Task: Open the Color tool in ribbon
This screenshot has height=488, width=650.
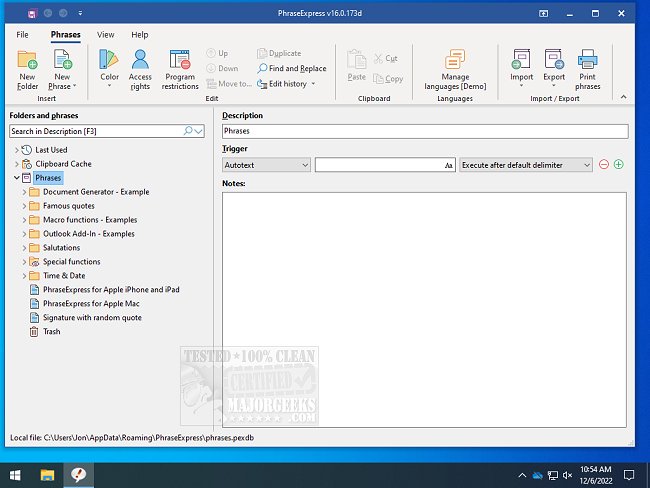Action: [x=109, y=60]
